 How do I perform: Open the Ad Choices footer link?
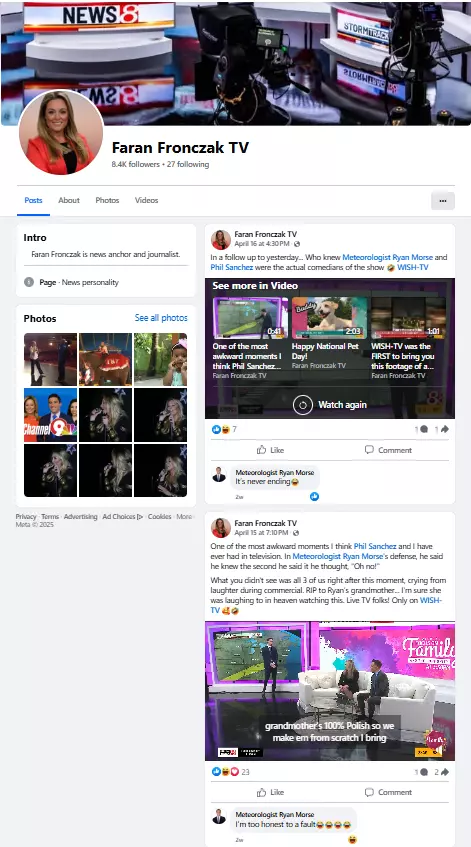coord(123,516)
